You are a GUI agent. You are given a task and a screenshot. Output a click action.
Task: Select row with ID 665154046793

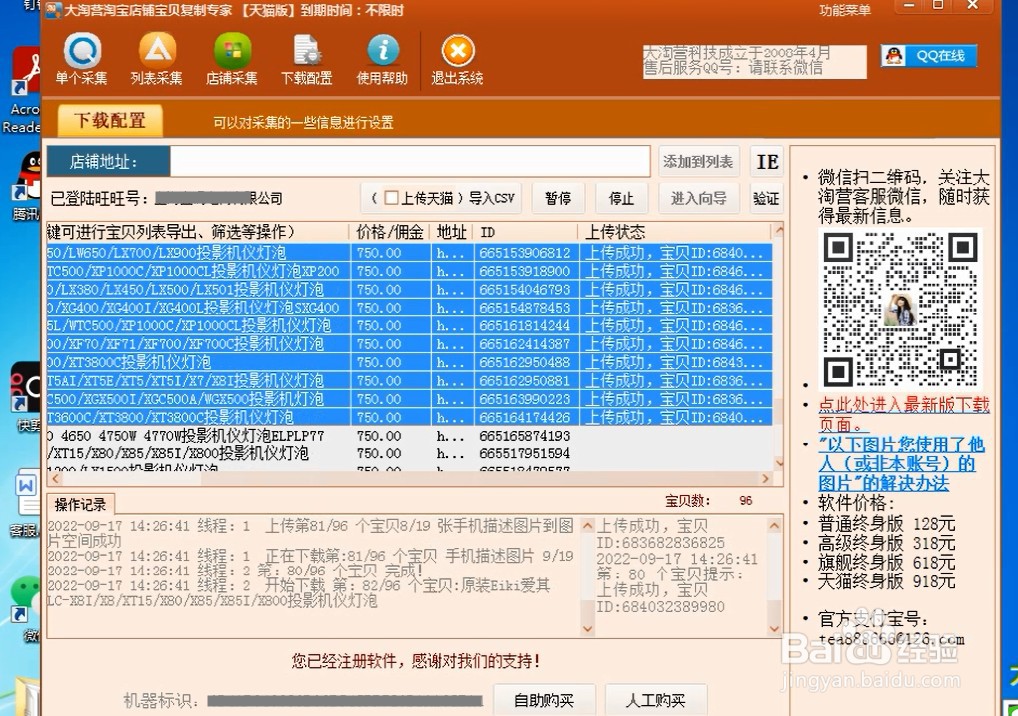click(410, 289)
